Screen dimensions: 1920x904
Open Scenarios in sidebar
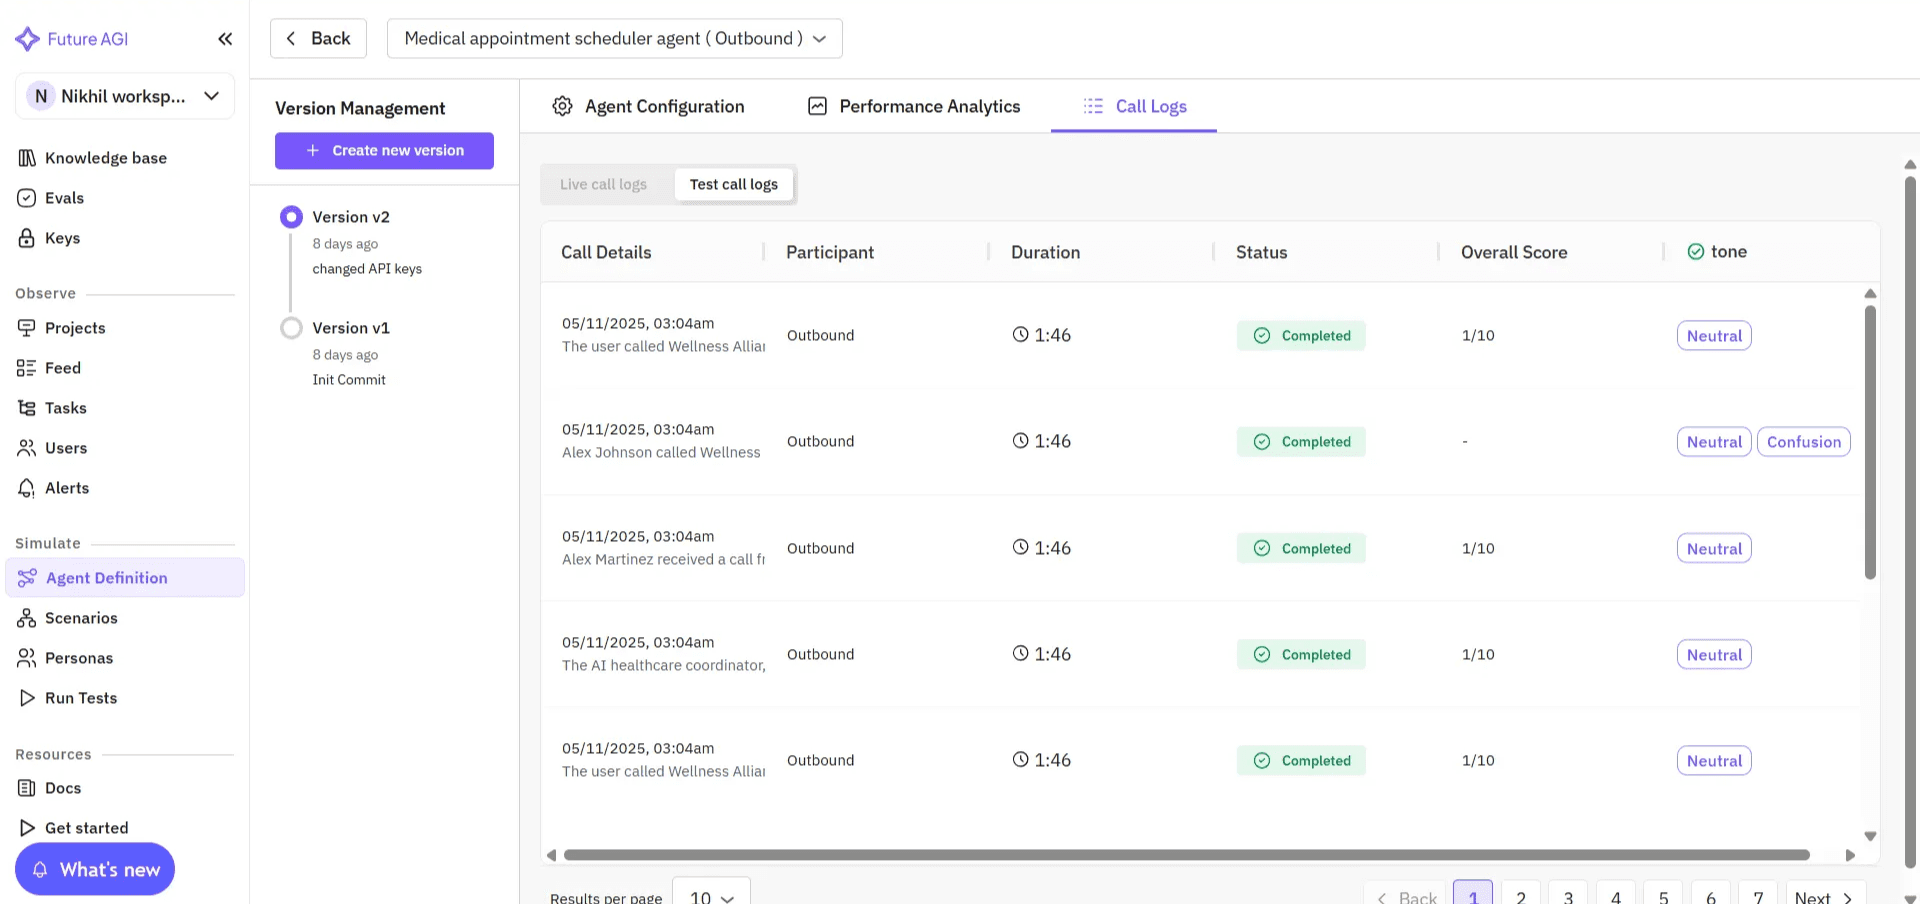pyautogui.click(x=81, y=618)
